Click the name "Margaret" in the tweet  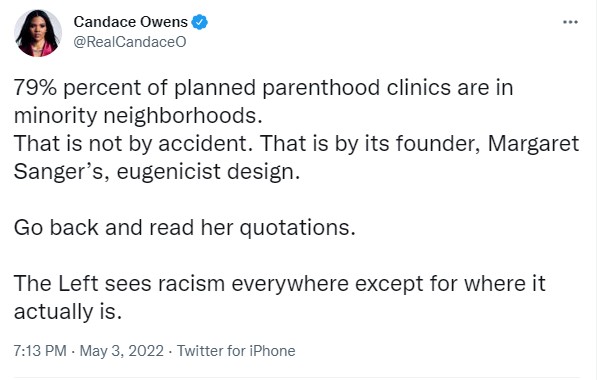(x=533, y=144)
